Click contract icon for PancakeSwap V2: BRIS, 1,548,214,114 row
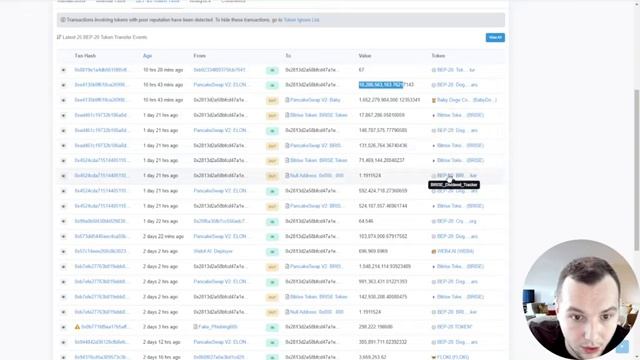 pyautogui.click(x=287, y=267)
